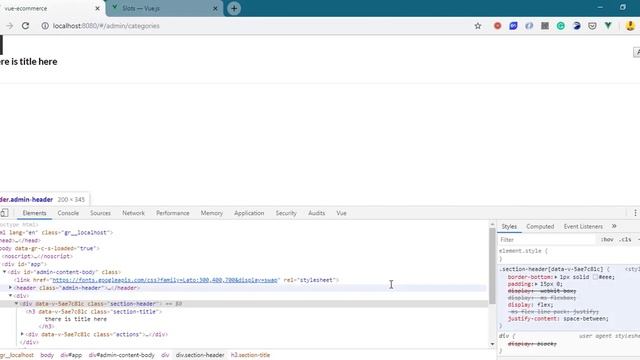This screenshot has width=640, height=360.
Task: Open the blue square browser extension
Action: (513, 26)
